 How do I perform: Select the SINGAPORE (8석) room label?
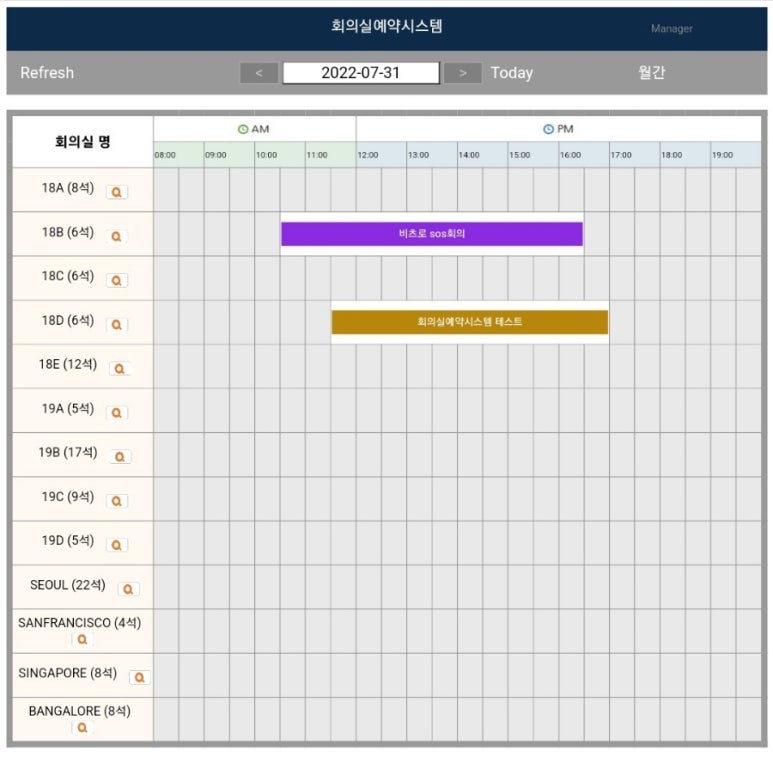coord(68,673)
